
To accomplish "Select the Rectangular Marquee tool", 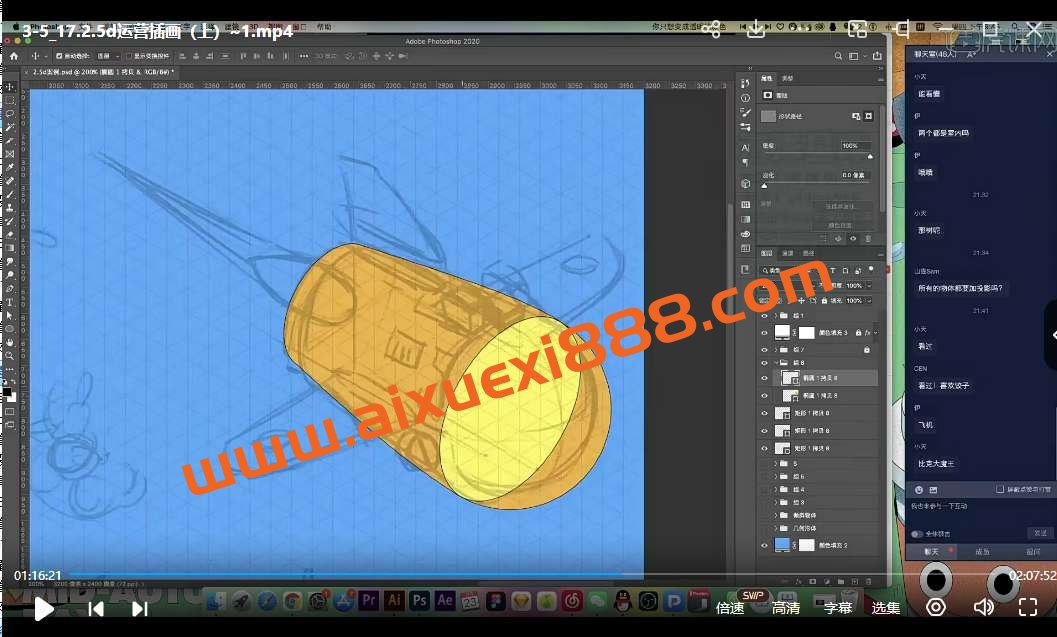I will tap(10, 101).
